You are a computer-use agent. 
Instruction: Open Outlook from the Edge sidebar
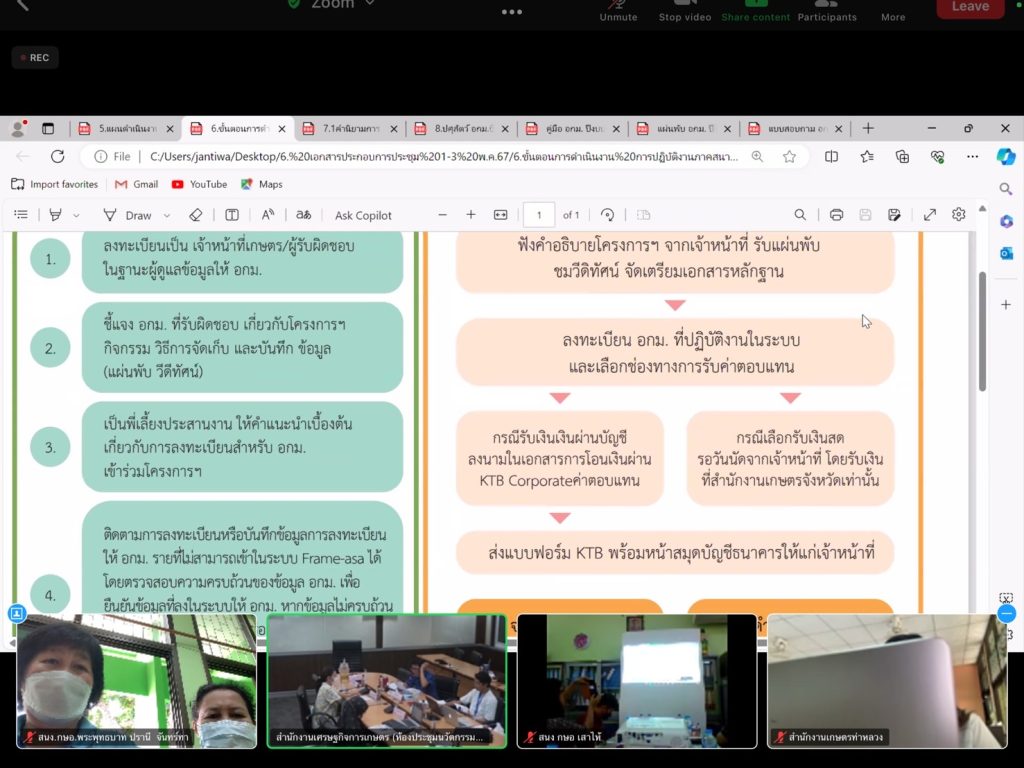pos(1006,253)
